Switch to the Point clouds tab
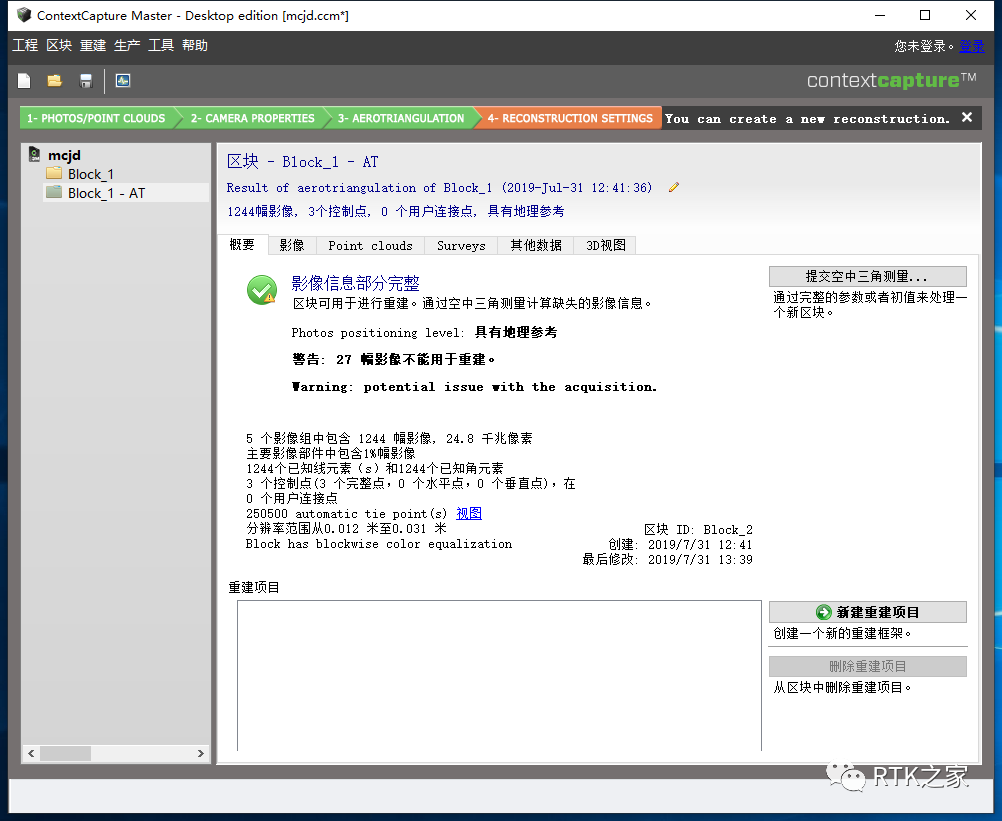Image resolution: width=1002 pixels, height=821 pixels. pyautogui.click(x=371, y=245)
